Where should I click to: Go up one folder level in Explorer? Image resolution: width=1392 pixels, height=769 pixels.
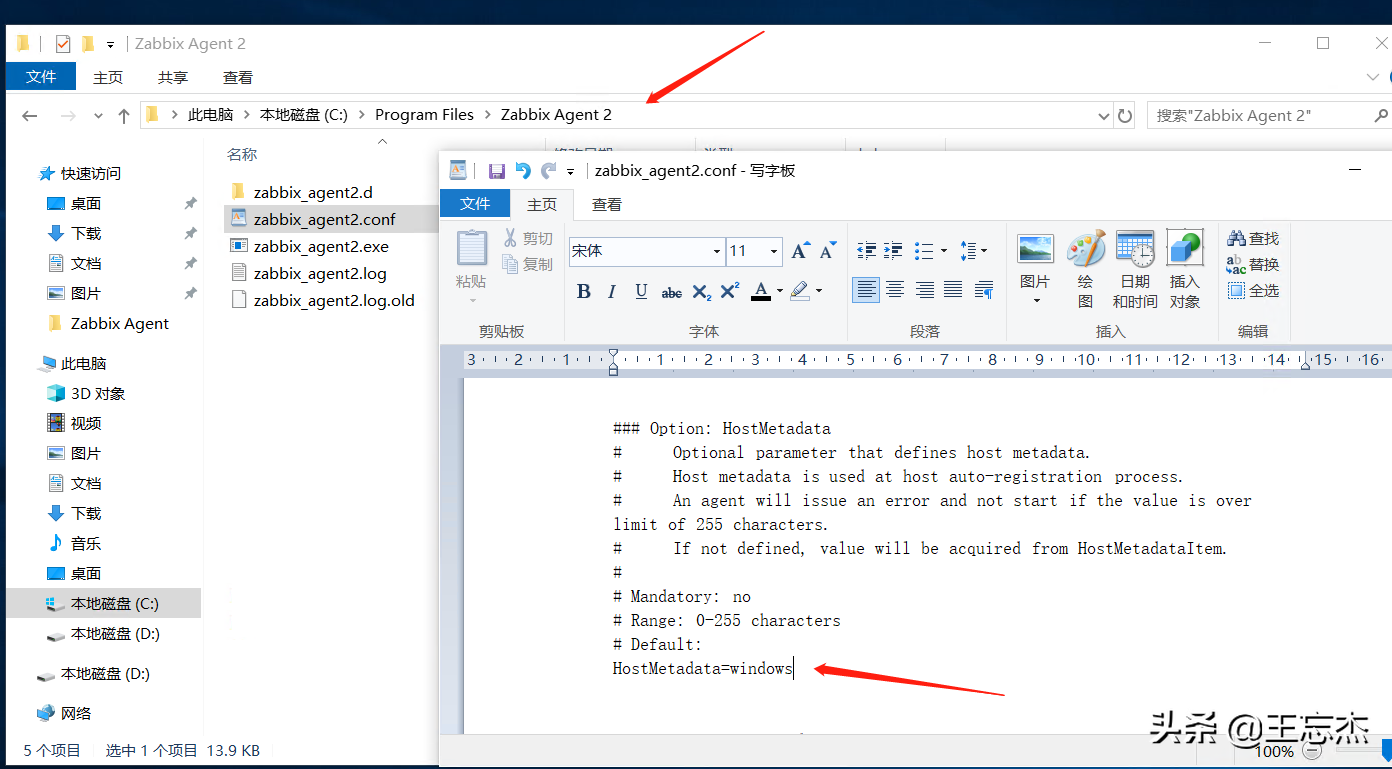(x=124, y=116)
